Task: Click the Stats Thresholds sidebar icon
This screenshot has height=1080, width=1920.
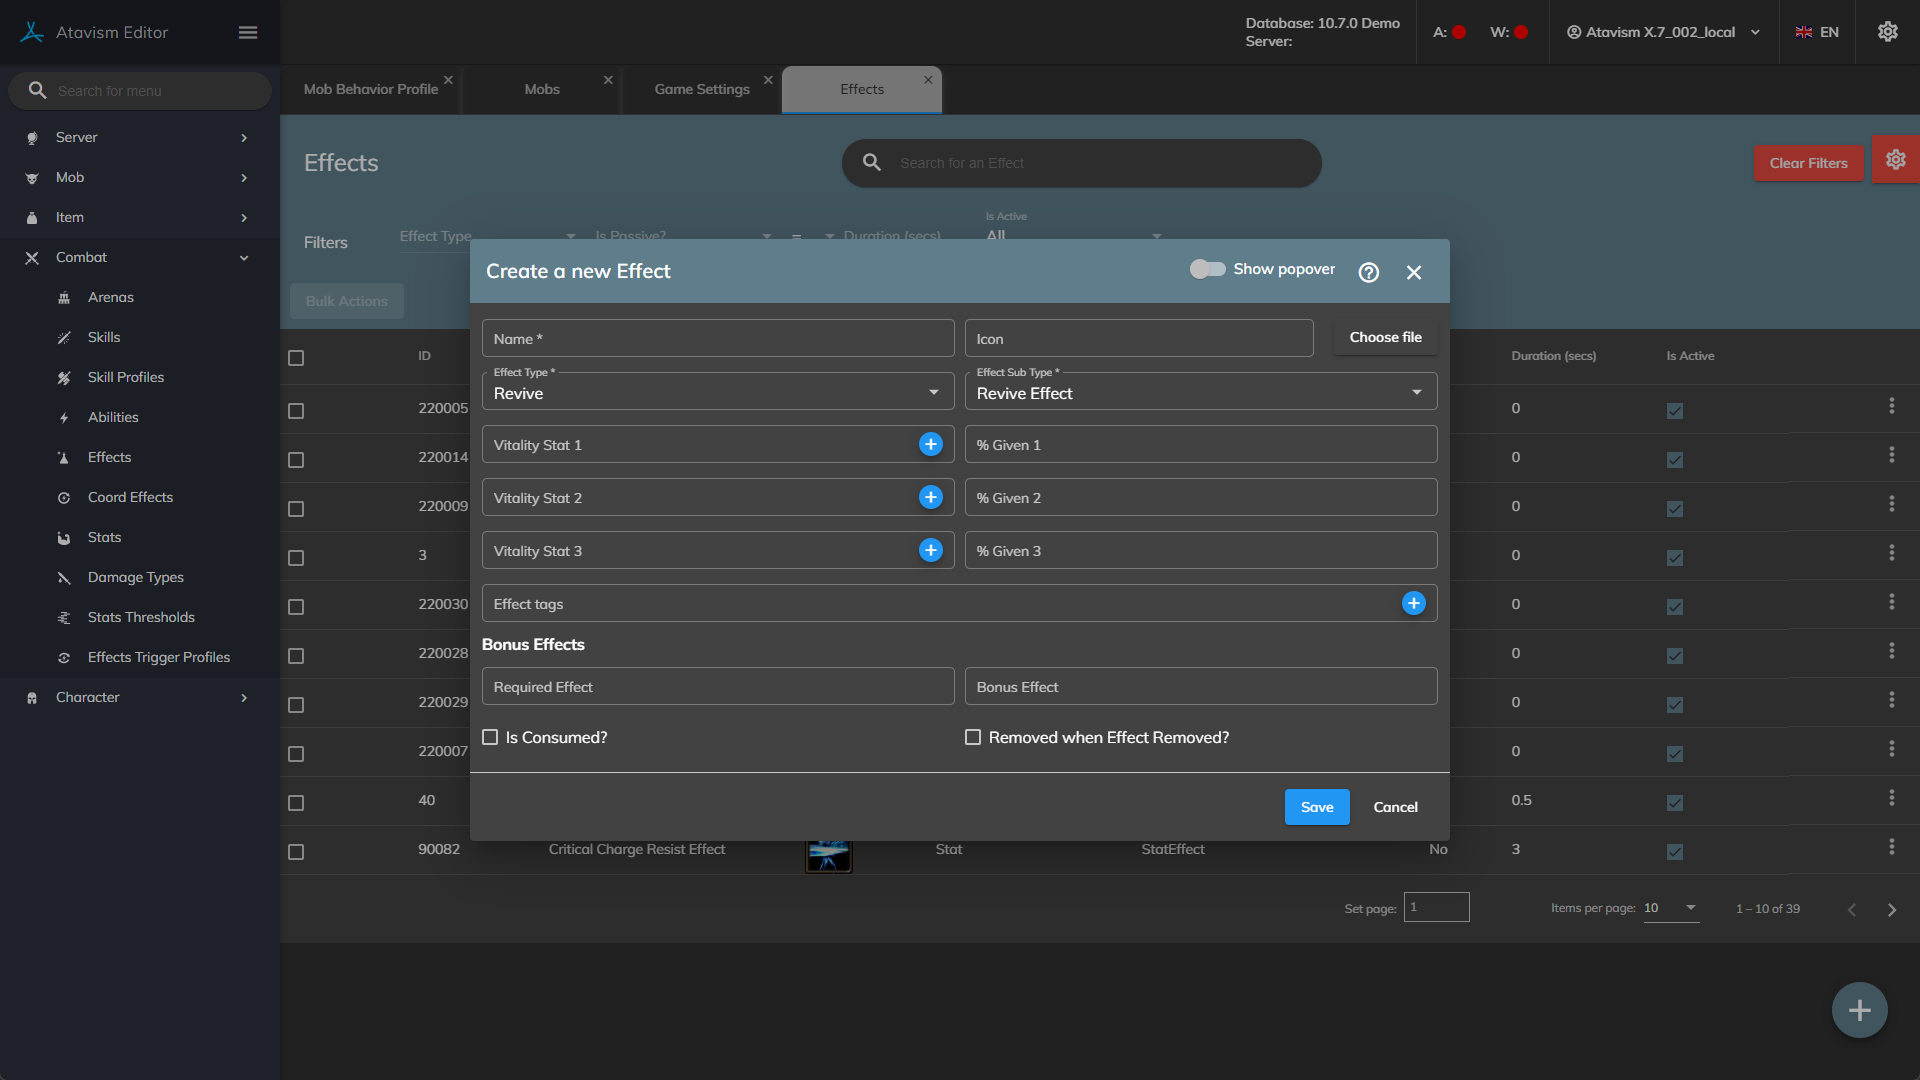Action: click(x=64, y=618)
